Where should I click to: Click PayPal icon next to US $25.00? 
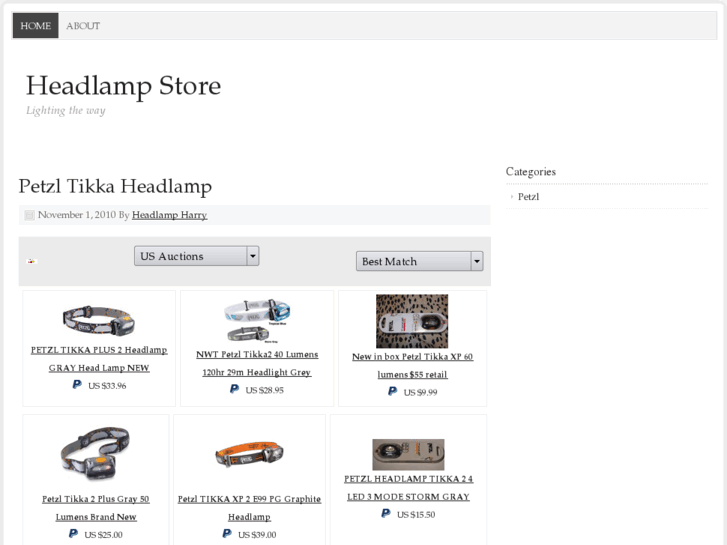[x=73, y=534]
